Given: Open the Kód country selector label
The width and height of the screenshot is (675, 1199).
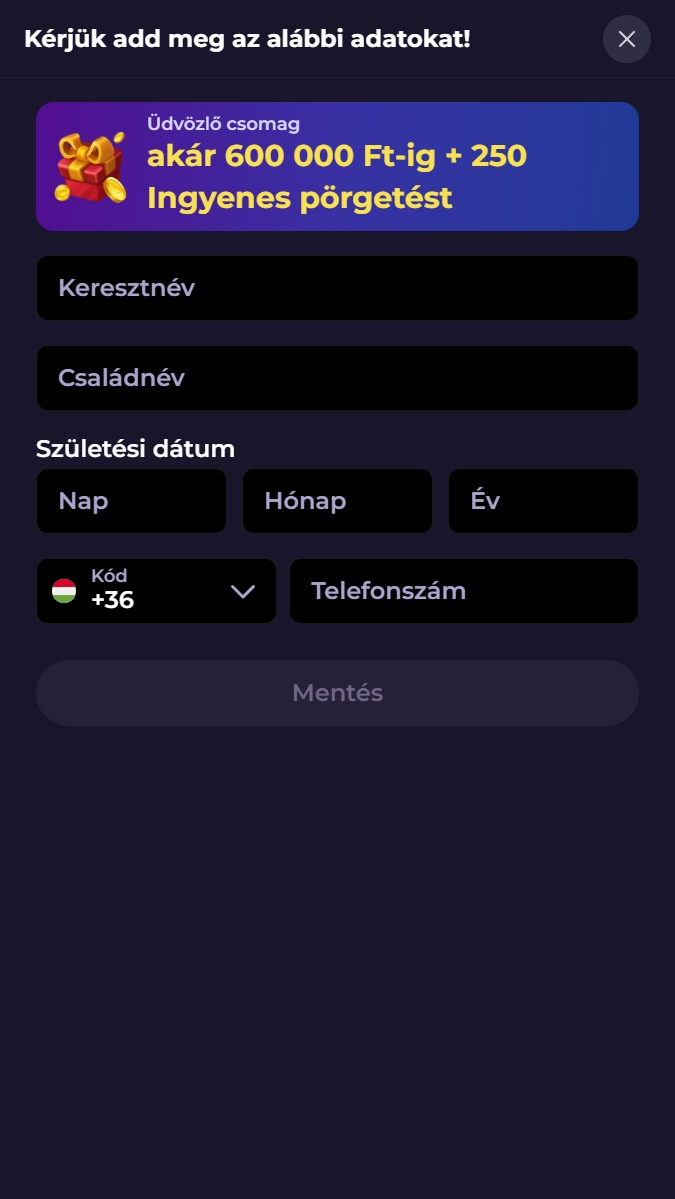Looking at the screenshot, I should 109,576.
